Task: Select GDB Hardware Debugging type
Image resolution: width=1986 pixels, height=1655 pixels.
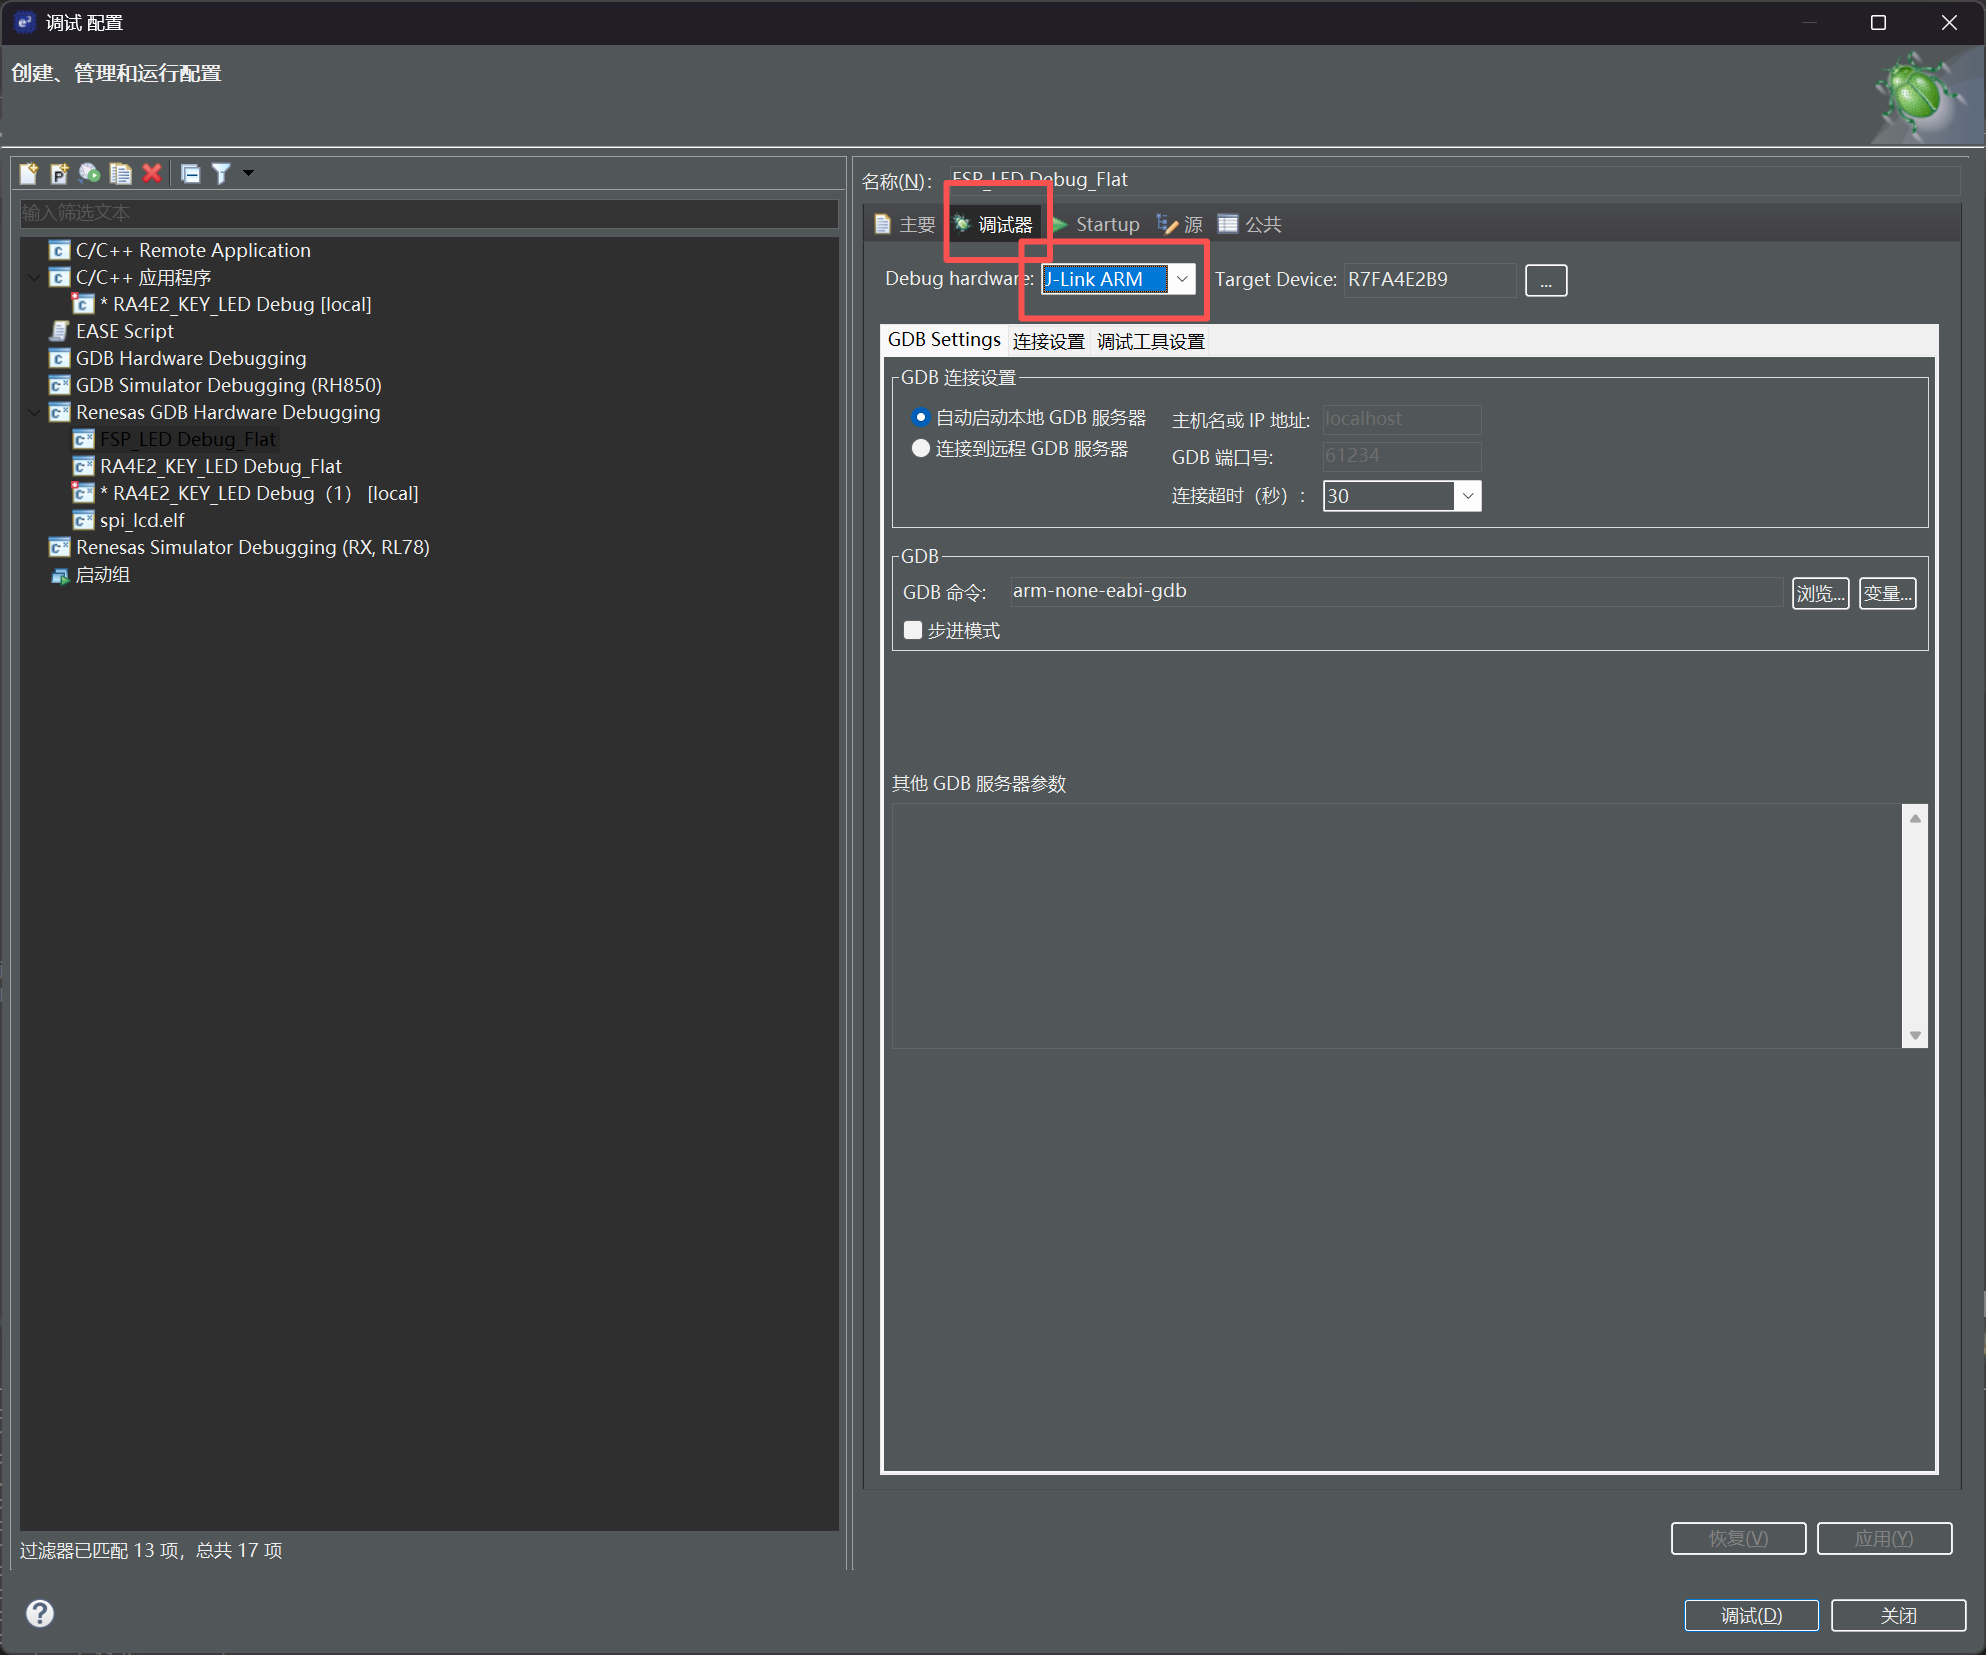Action: pos(191,358)
